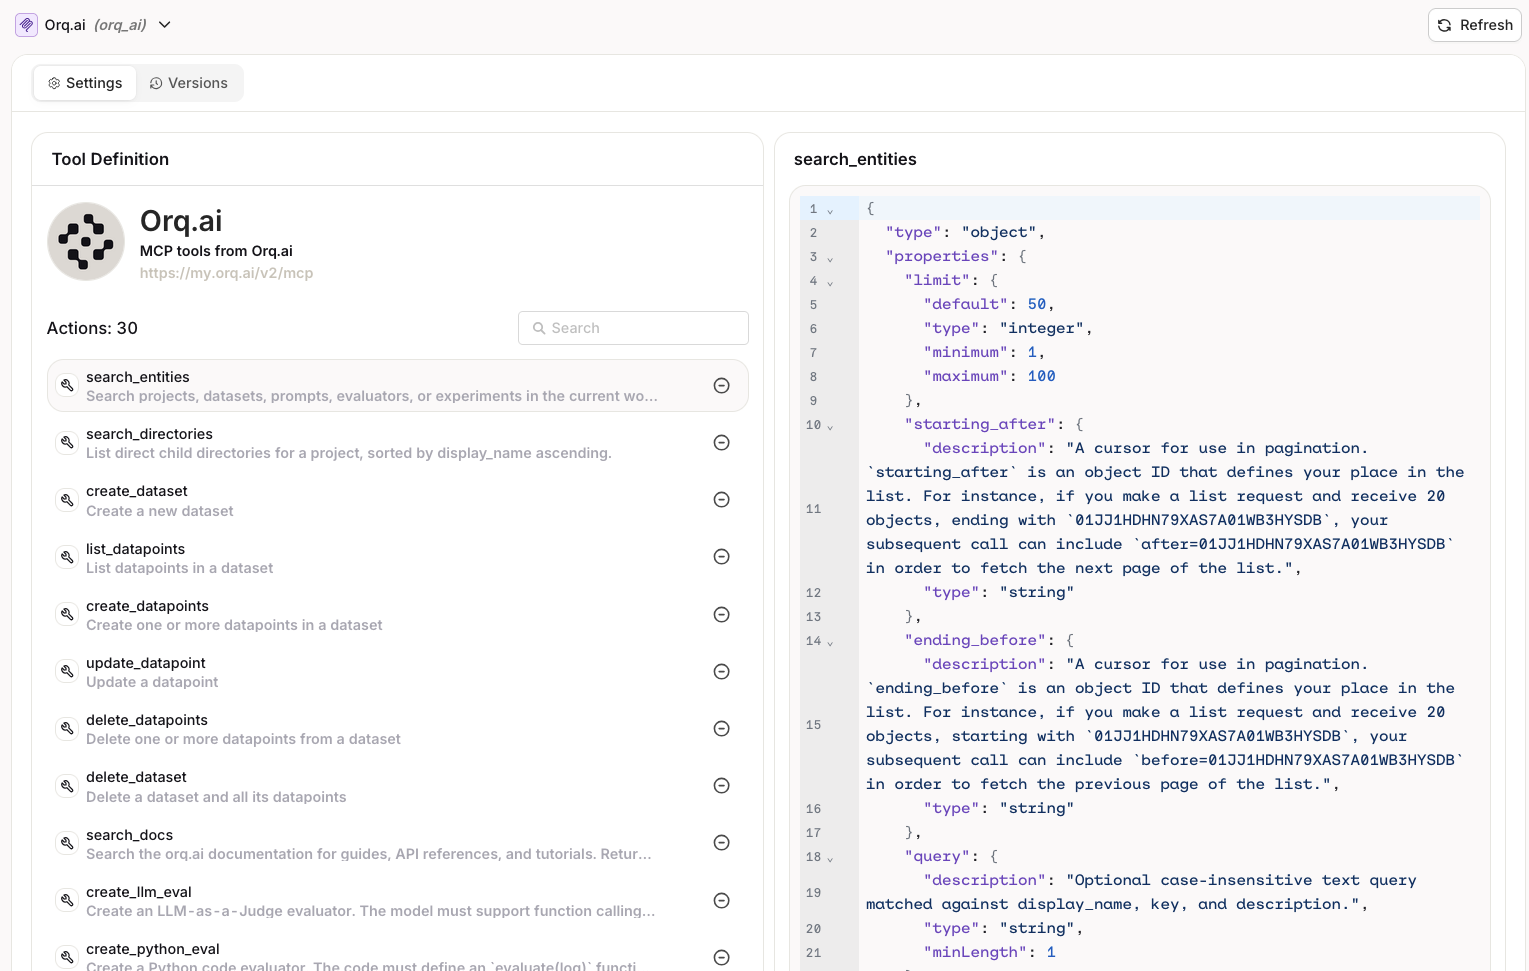The image size is (1529, 971).
Task: Select the create_llm_eval action row
Action: [398, 901]
